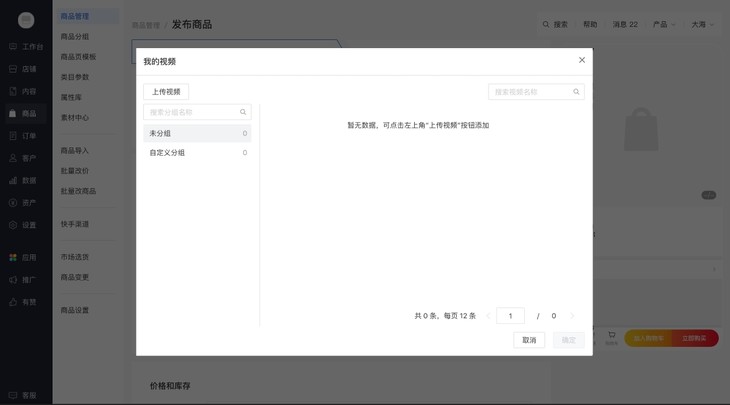The height and width of the screenshot is (405, 730).
Task: Click the 上传视频 upload button
Action: [x=166, y=92]
